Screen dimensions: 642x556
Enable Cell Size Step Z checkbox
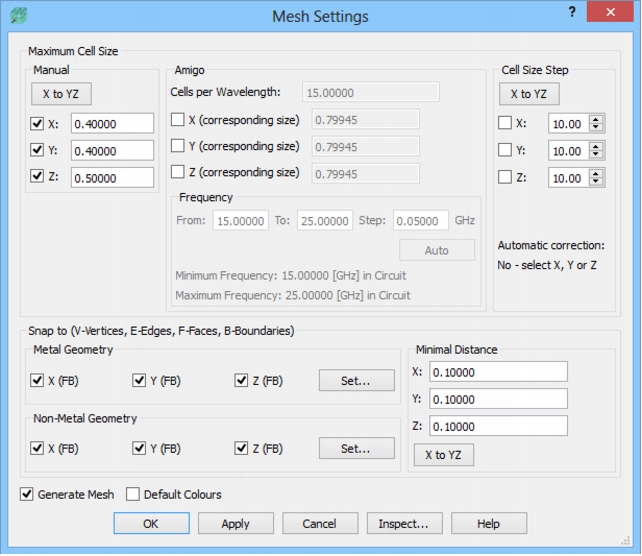tap(505, 177)
